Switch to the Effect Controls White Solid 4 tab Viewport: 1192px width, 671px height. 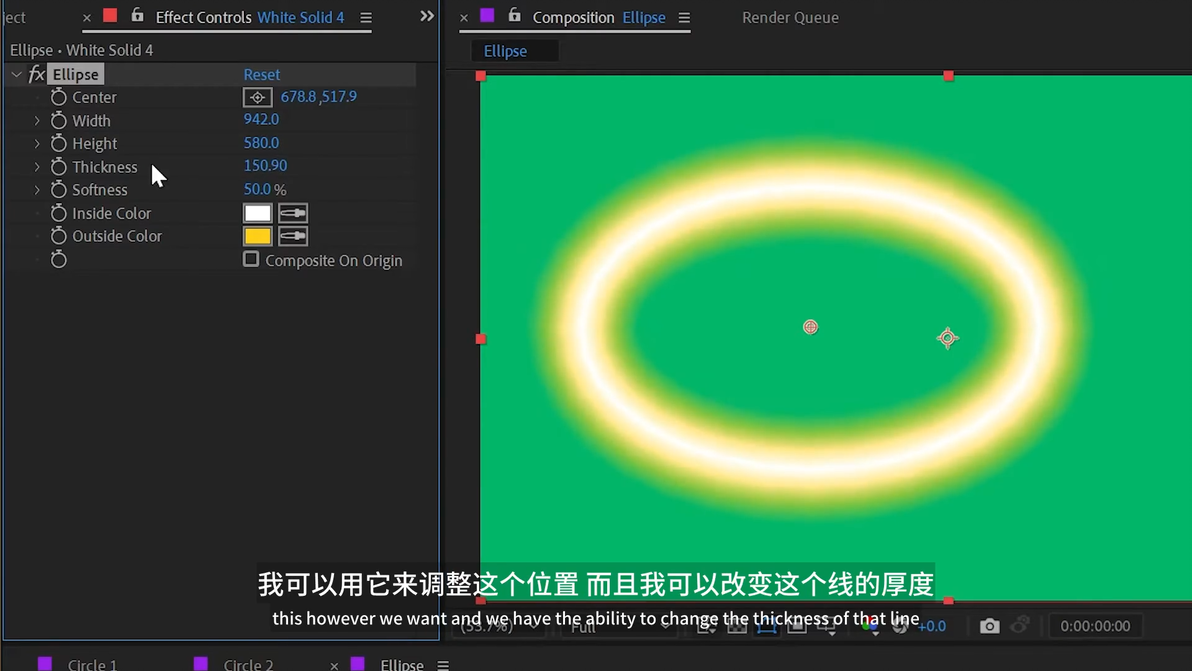click(x=249, y=17)
